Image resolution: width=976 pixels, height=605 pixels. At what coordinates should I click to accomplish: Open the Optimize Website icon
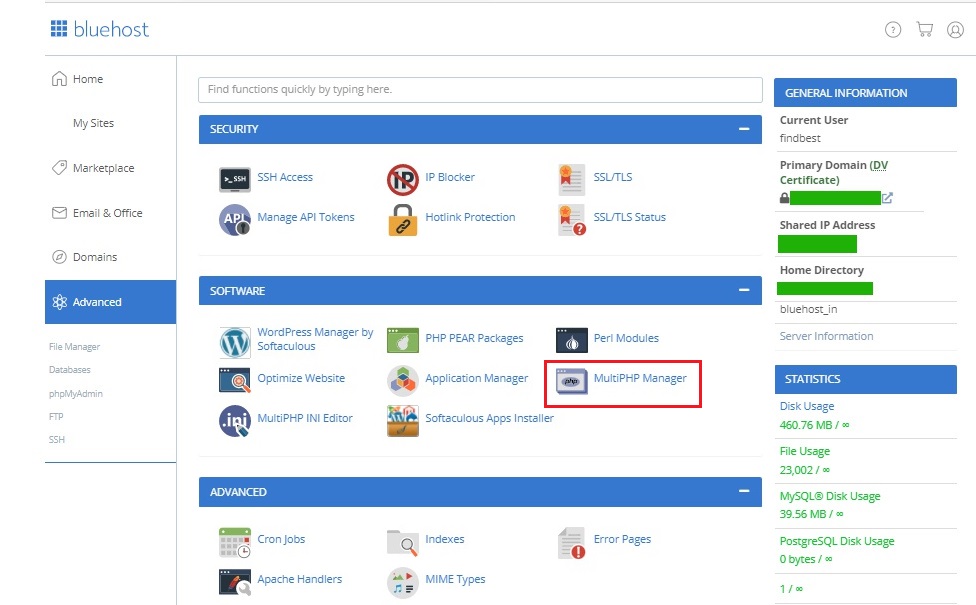[x=235, y=380]
